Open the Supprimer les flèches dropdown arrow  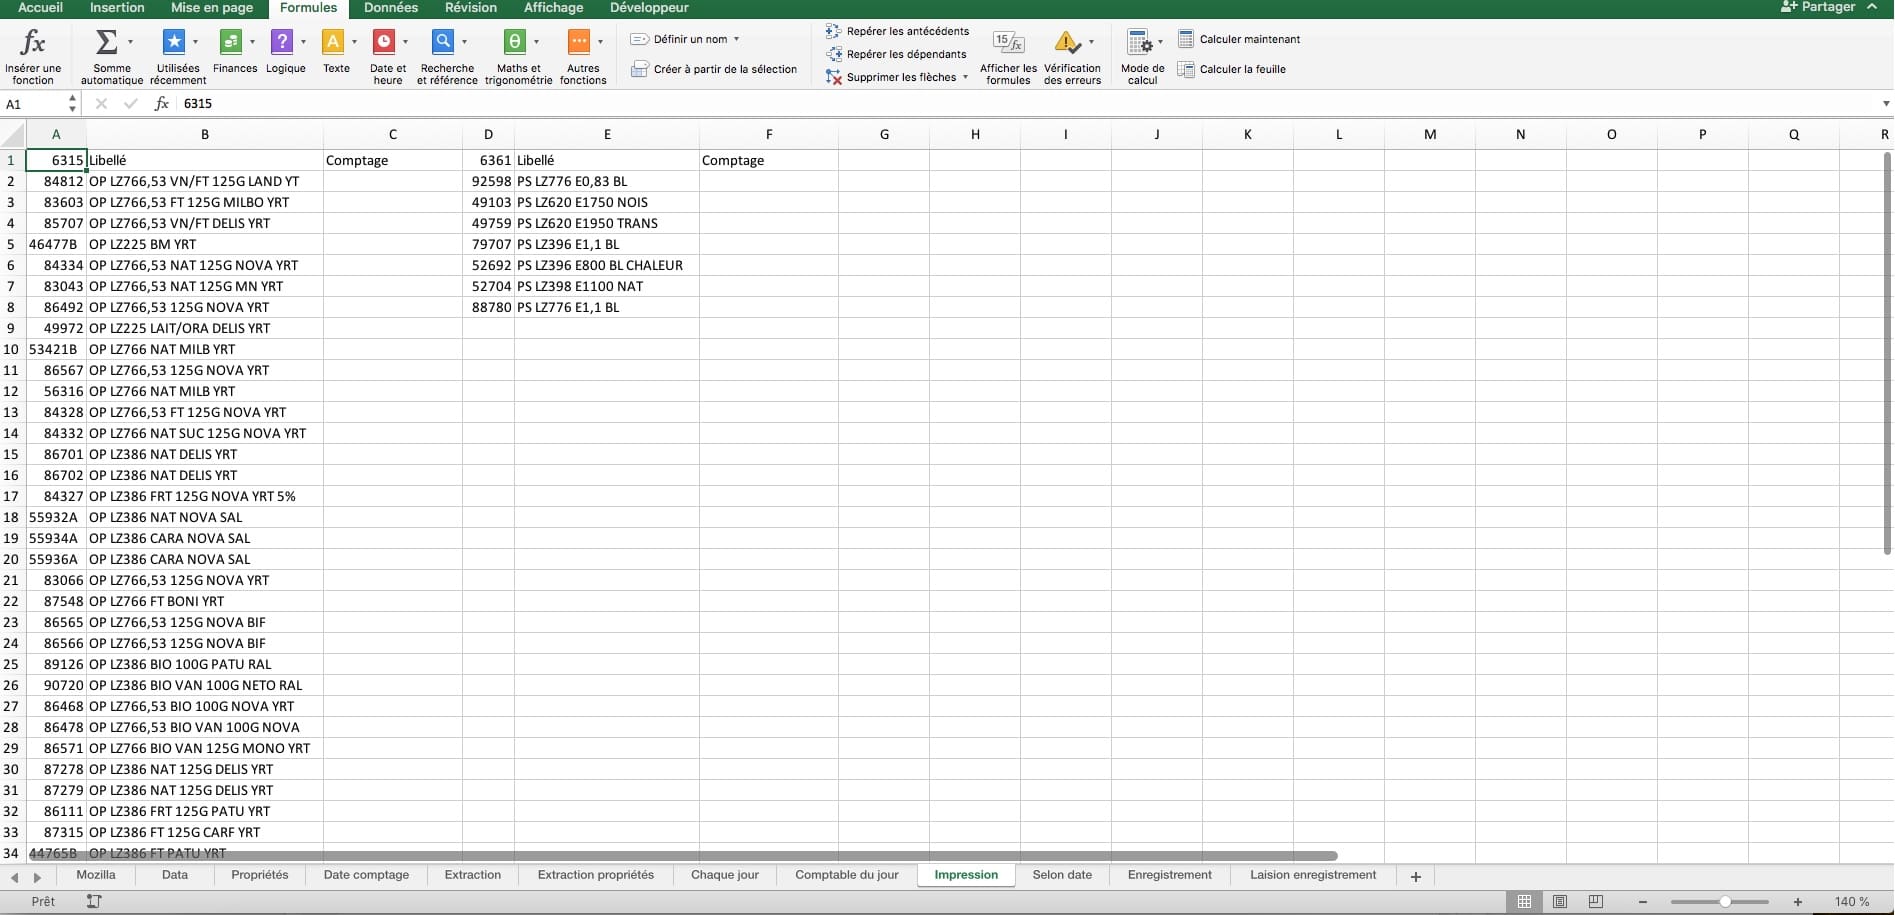(965, 77)
